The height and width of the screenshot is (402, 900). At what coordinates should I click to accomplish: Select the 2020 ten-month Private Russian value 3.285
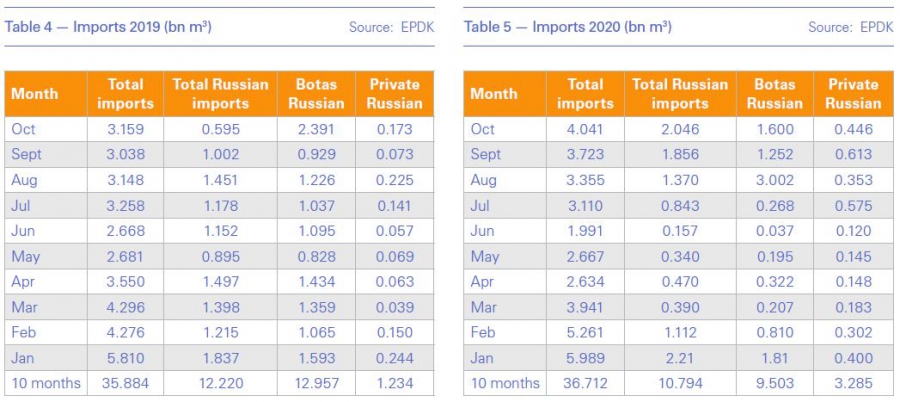[x=853, y=383]
